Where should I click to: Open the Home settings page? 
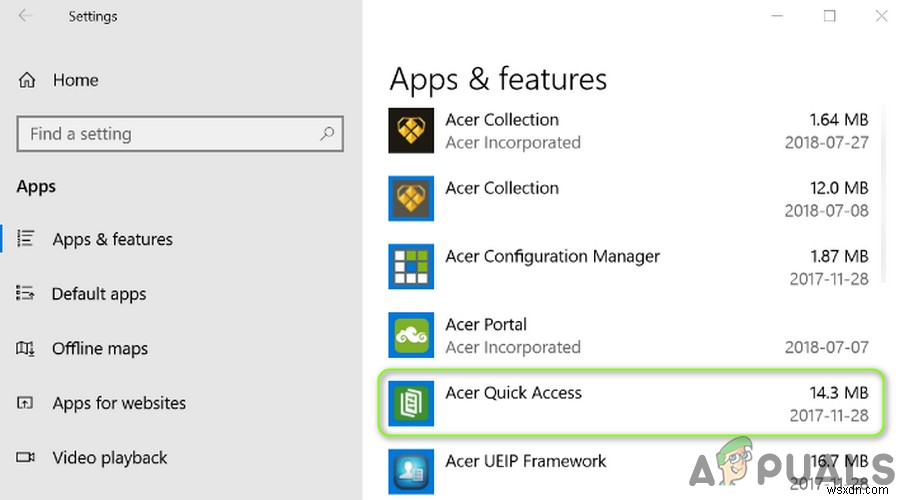[x=75, y=80]
